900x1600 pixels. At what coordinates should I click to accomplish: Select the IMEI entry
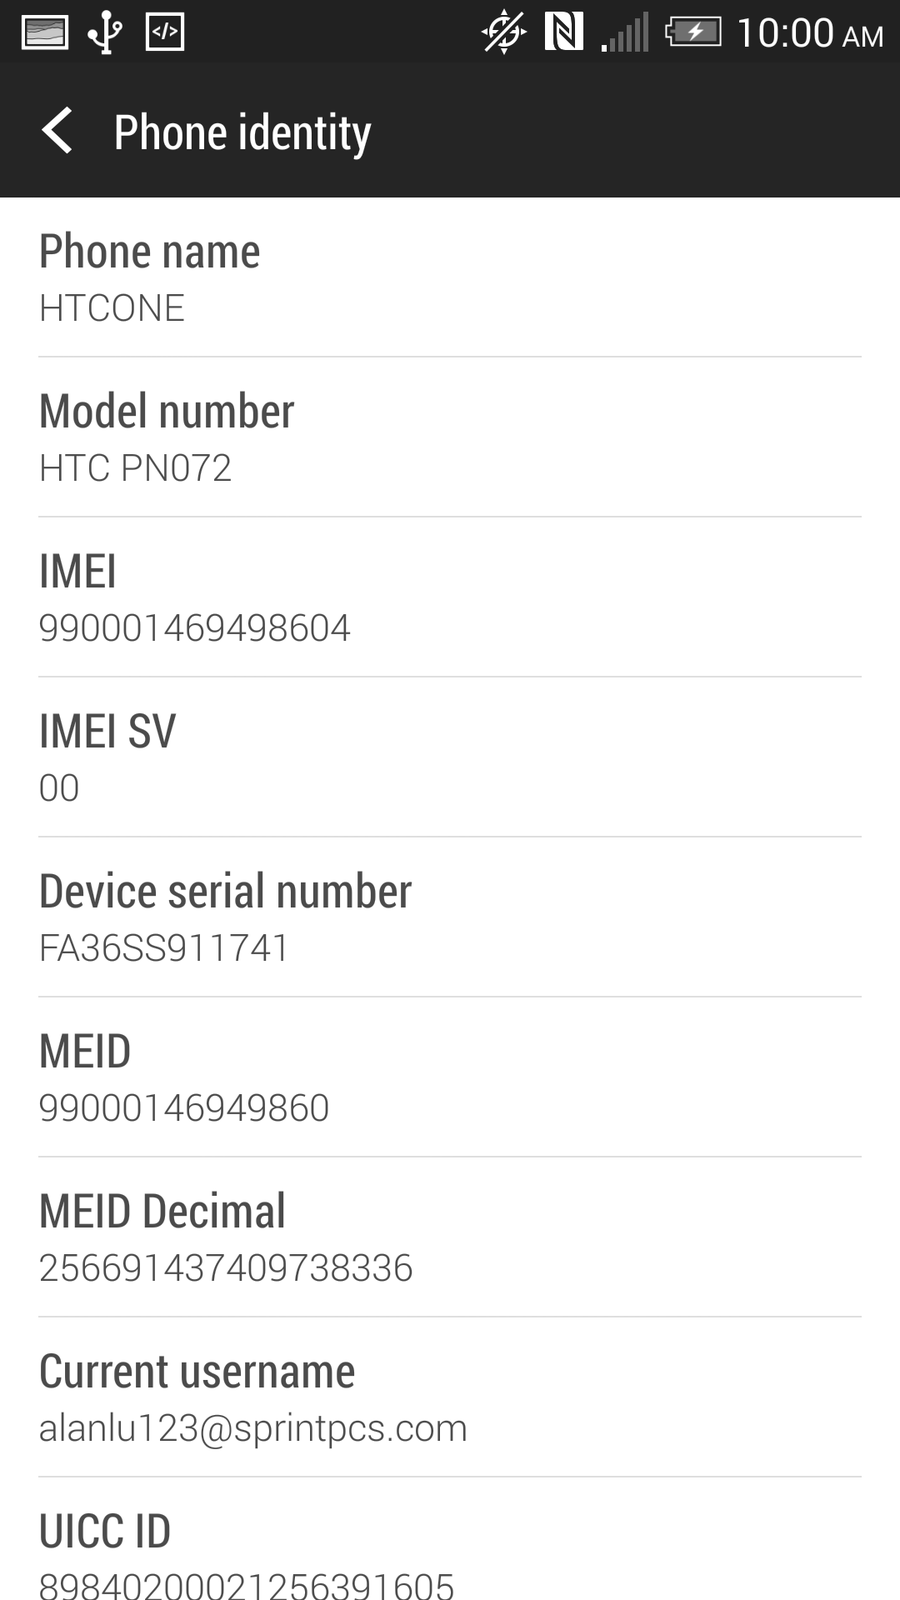coord(450,597)
